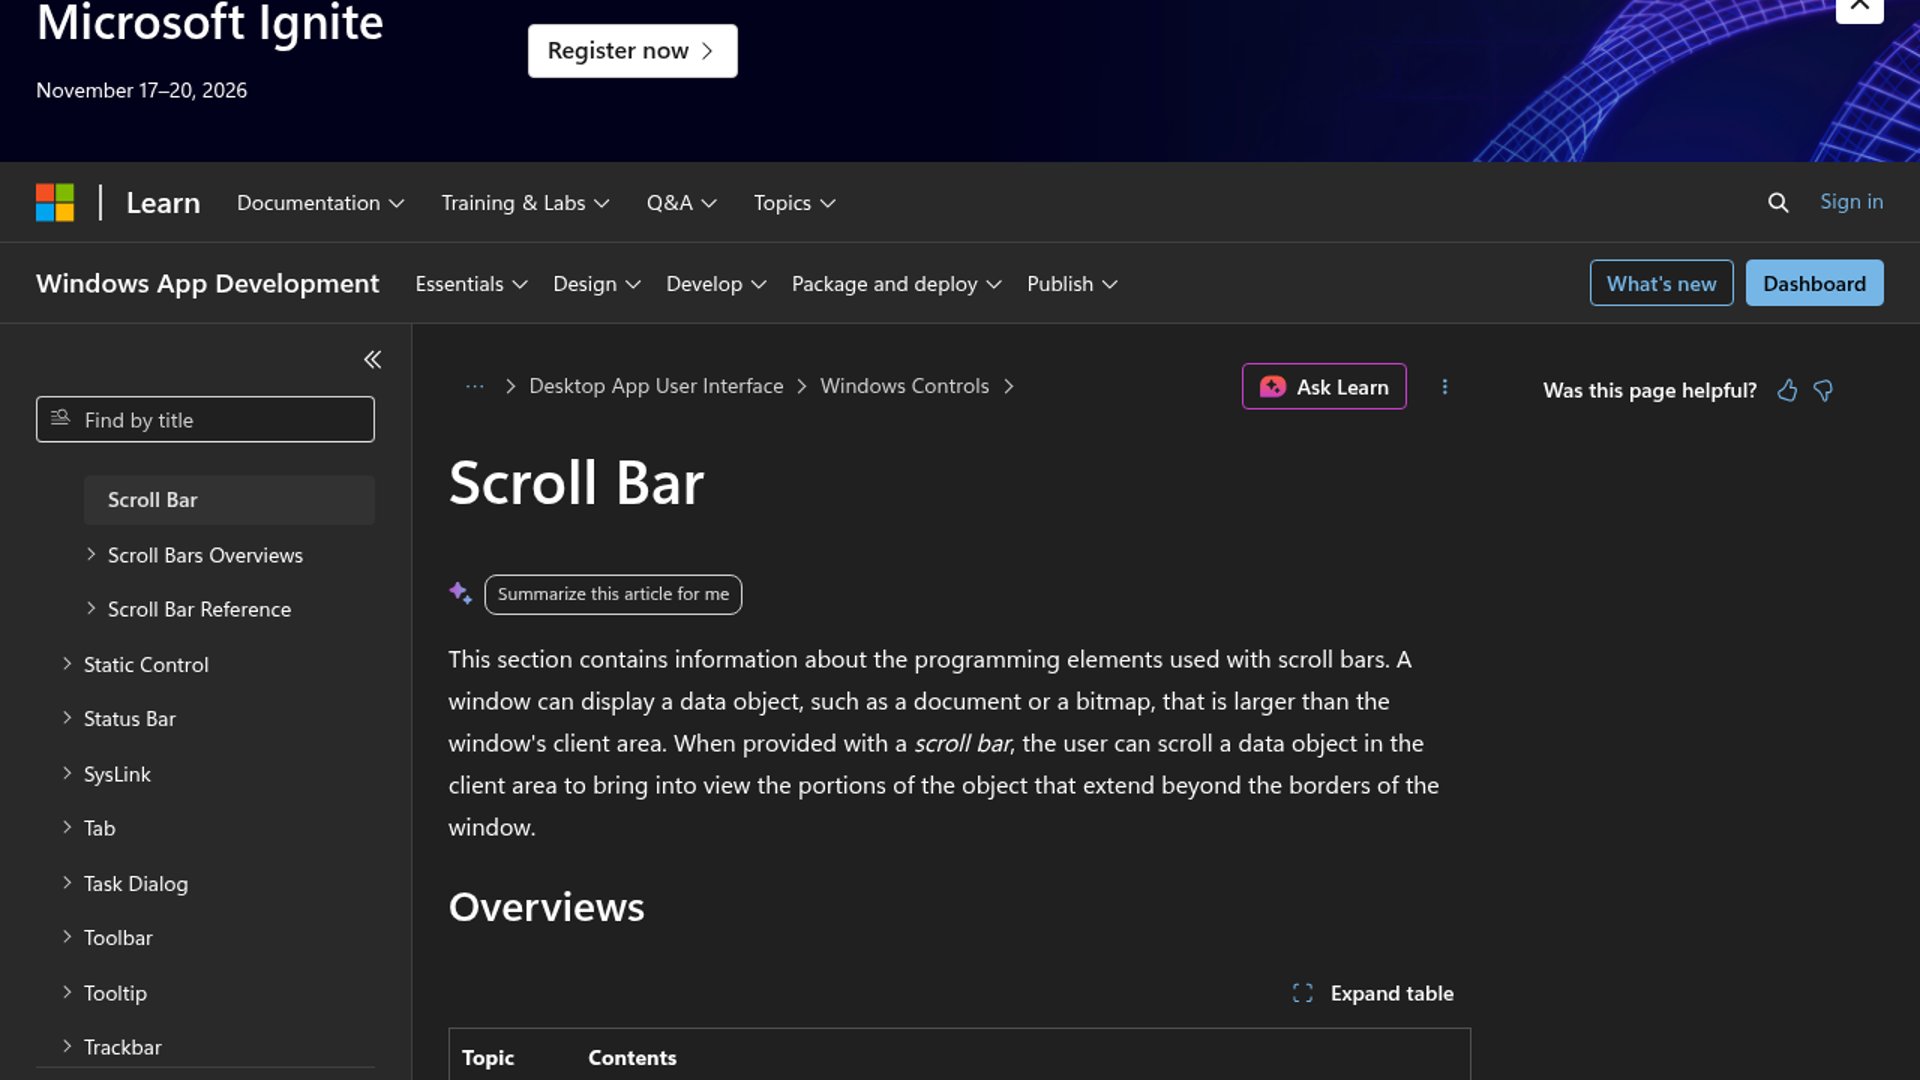This screenshot has width=1920, height=1080.
Task: Click the Sign in link
Action: [1851, 202]
